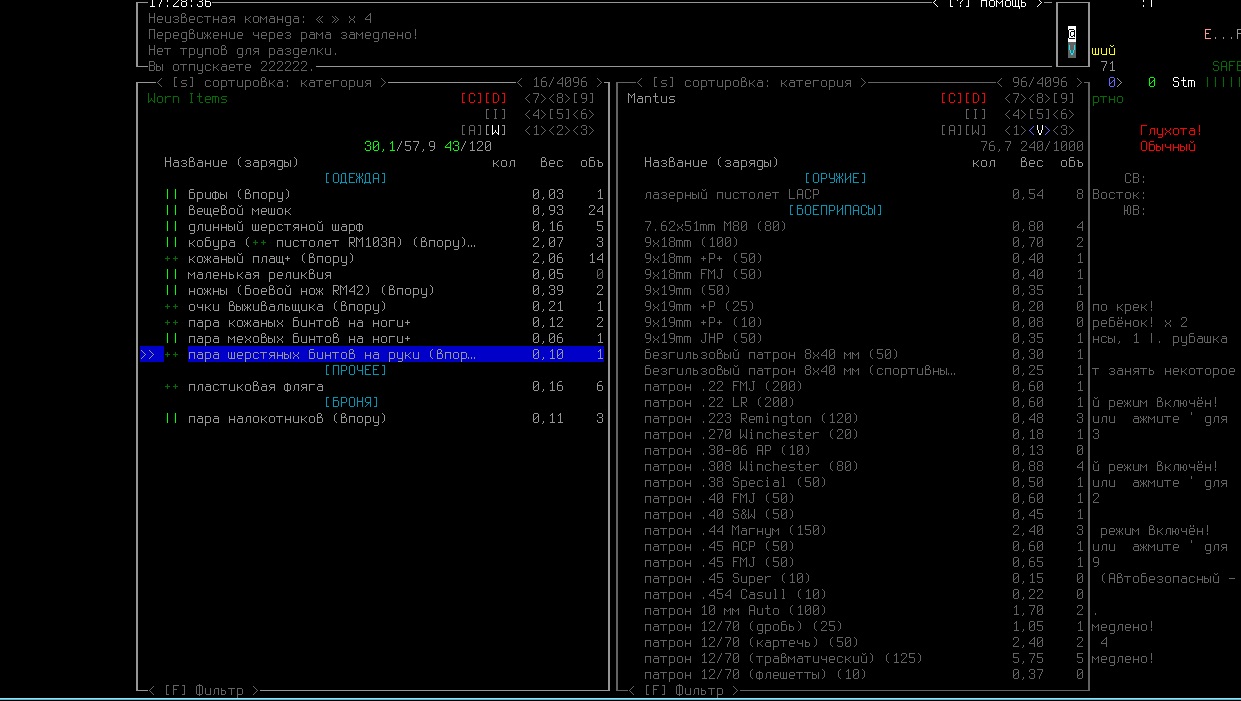This screenshot has width=1241, height=701.
Task: Choose <7> tile in Worn Items panel
Action: [536, 99]
